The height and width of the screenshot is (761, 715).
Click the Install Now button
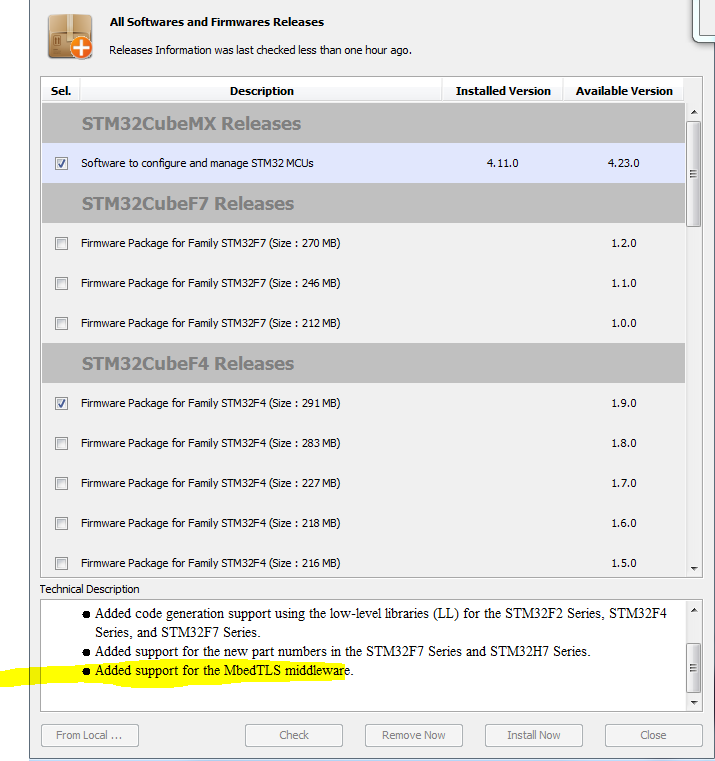(x=533, y=735)
